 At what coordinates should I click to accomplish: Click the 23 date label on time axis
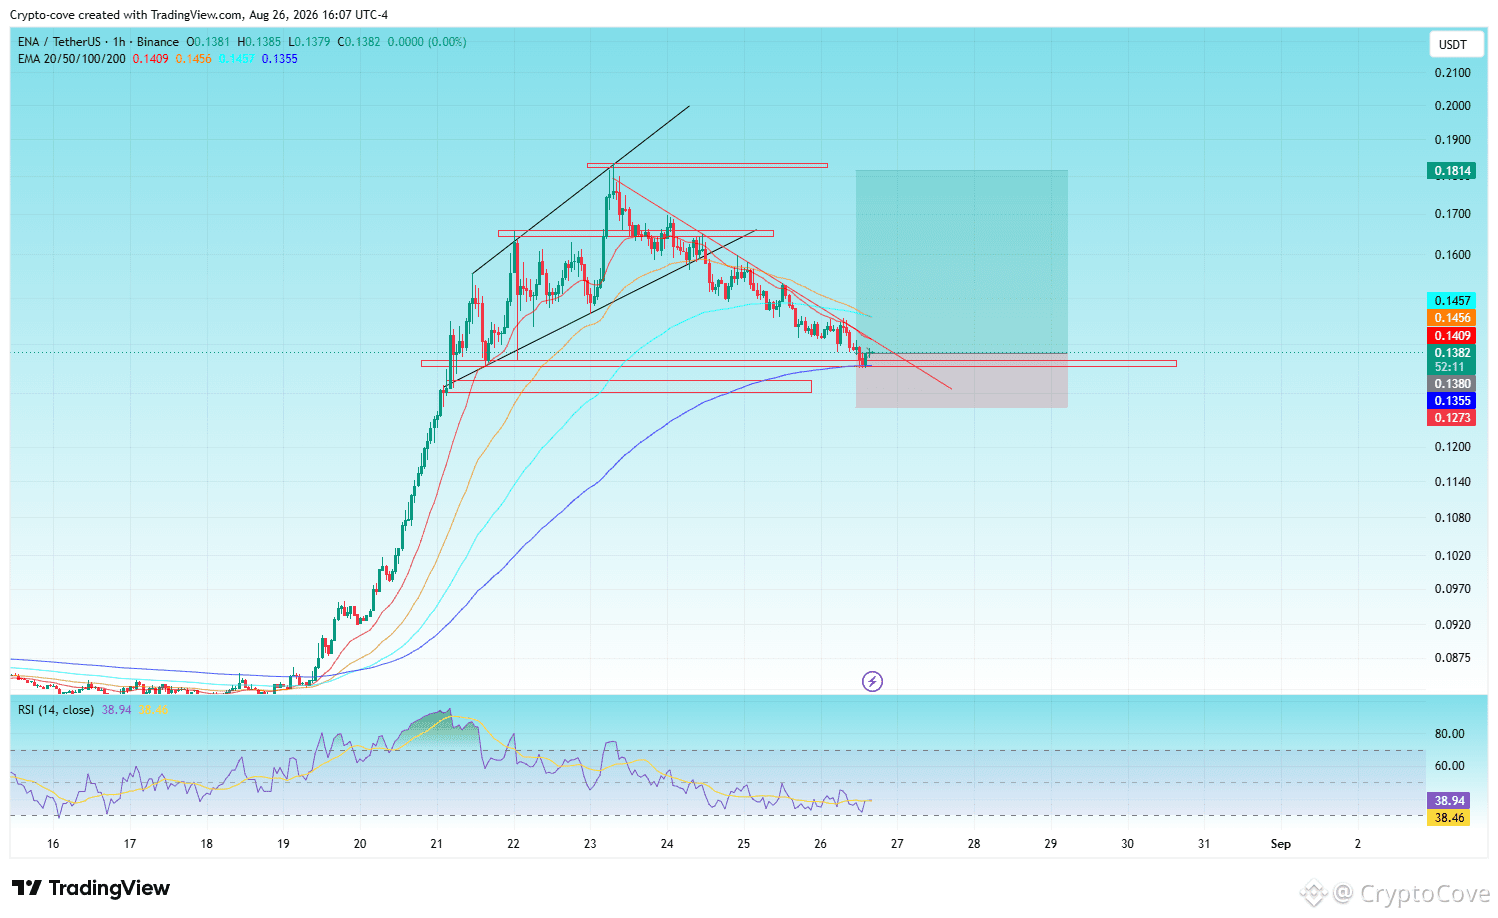point(590,844)
